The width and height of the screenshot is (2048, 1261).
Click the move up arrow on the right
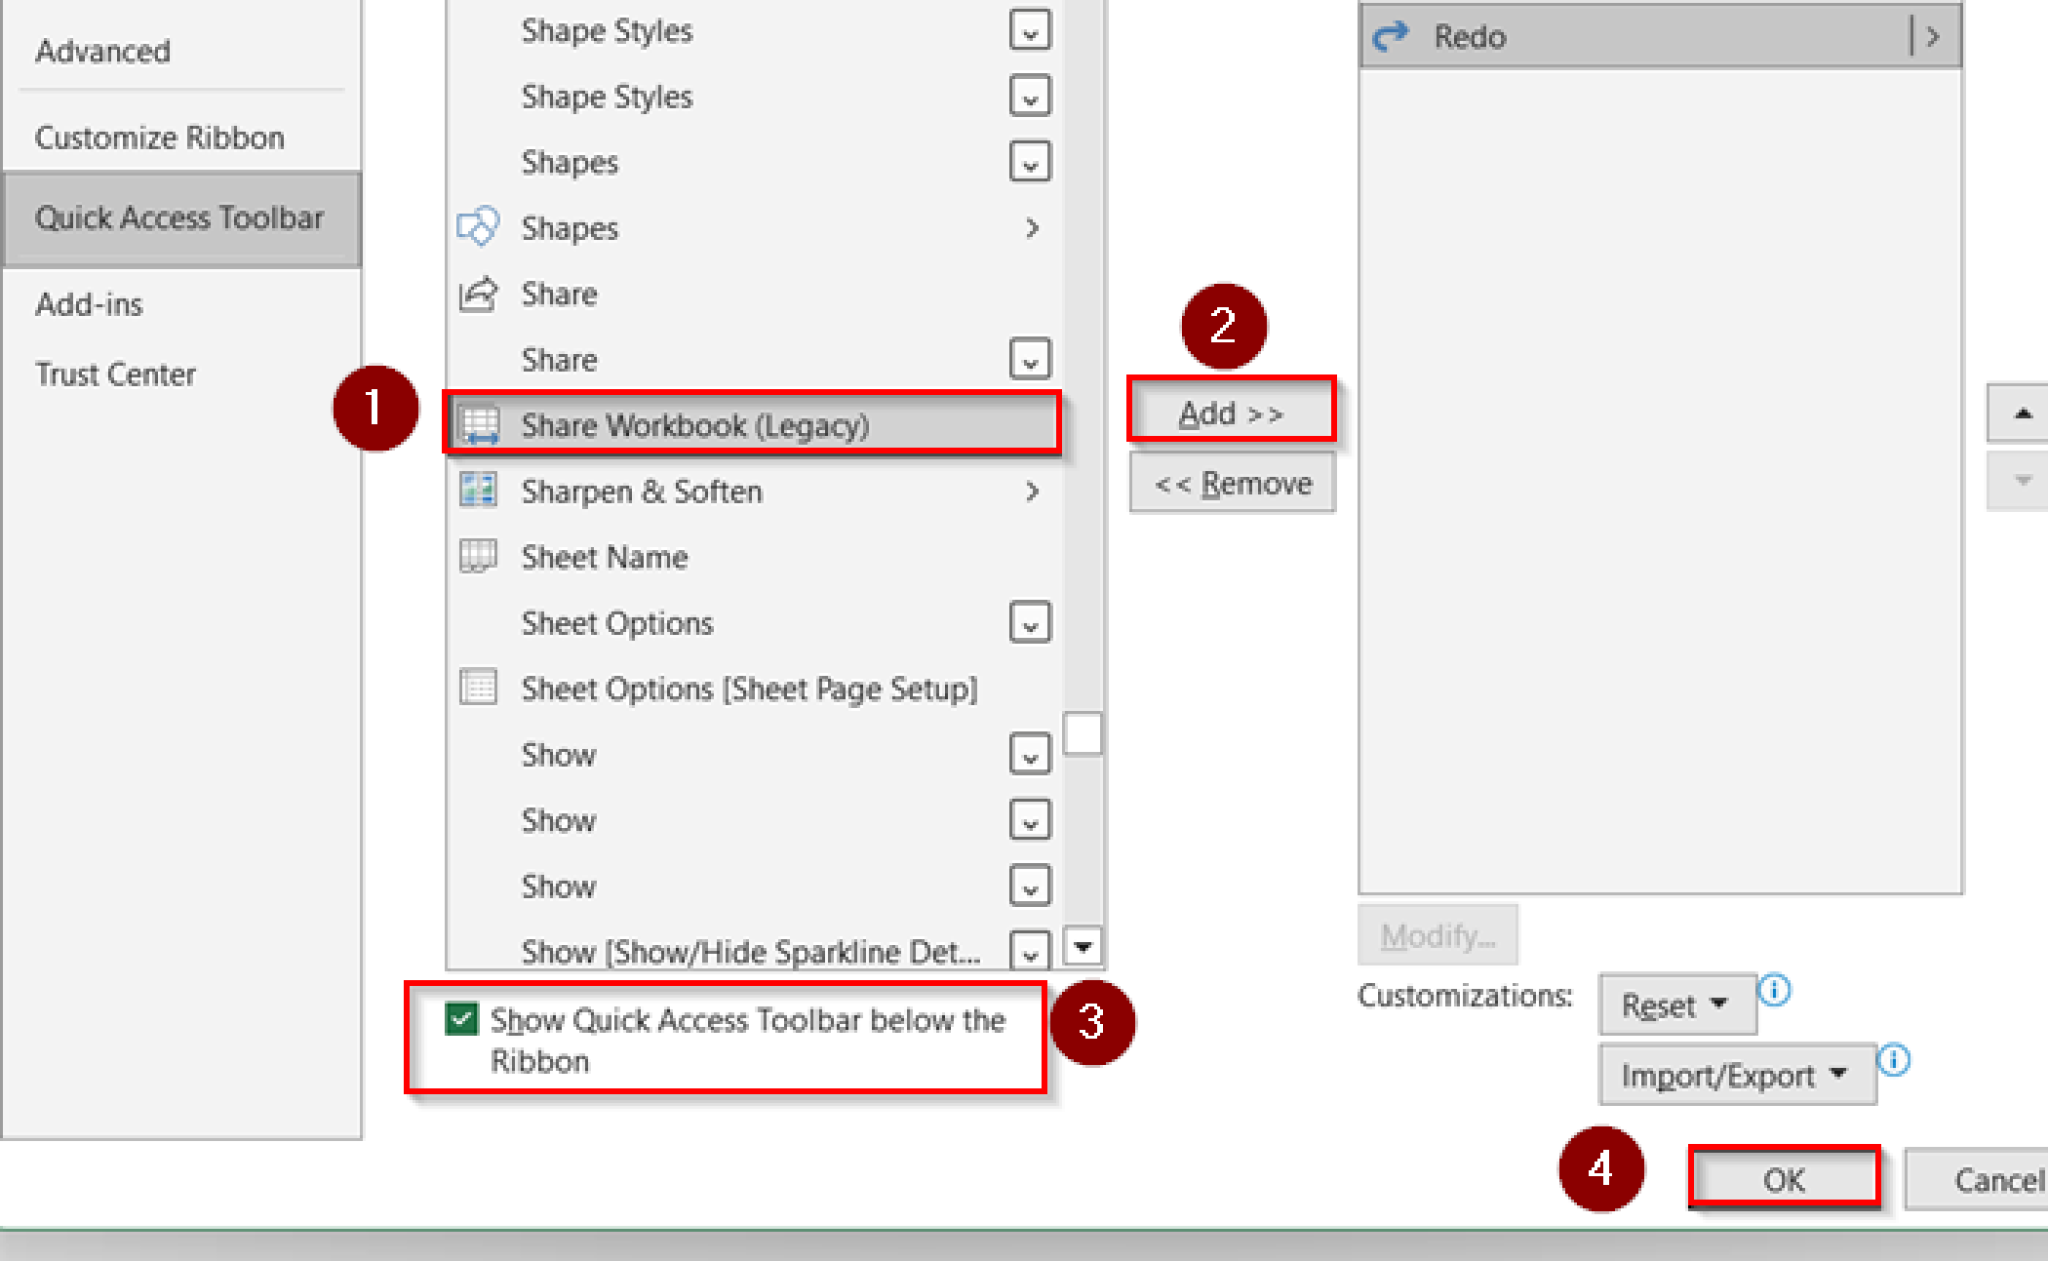2023,412
